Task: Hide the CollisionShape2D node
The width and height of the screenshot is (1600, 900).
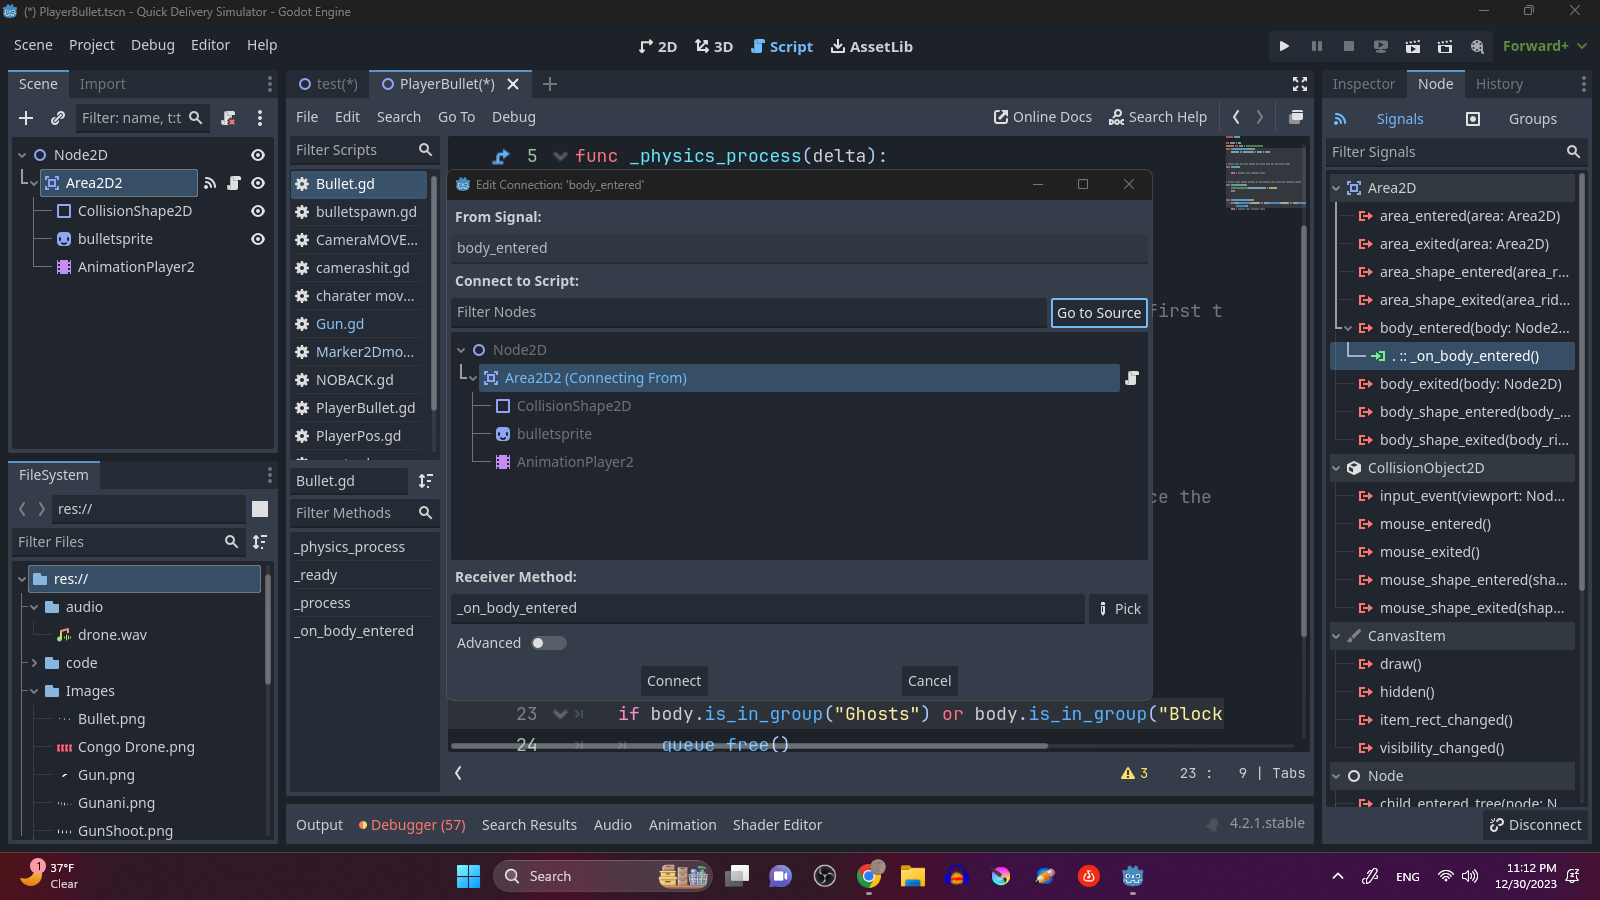Action: [x=258, y=211]
